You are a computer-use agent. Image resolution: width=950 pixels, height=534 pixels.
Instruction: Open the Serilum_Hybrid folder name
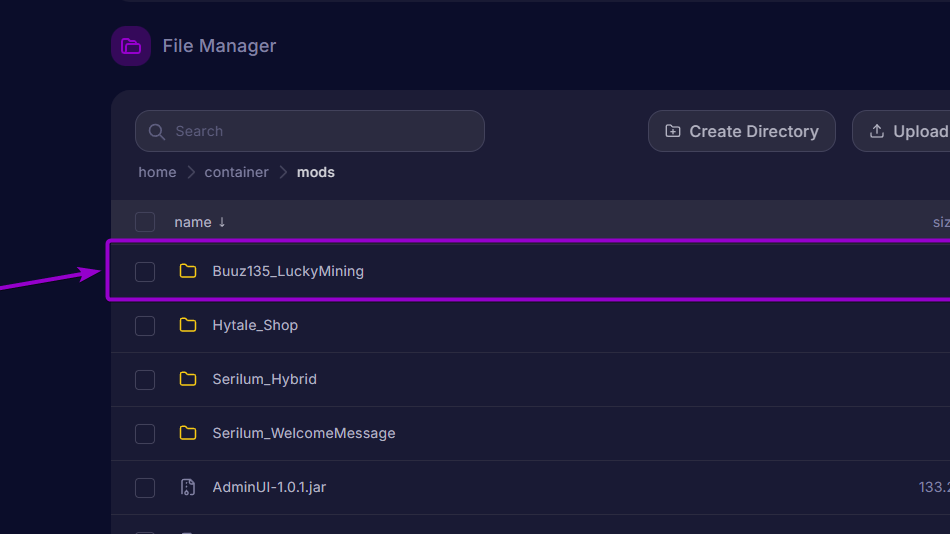coord(264,379)
